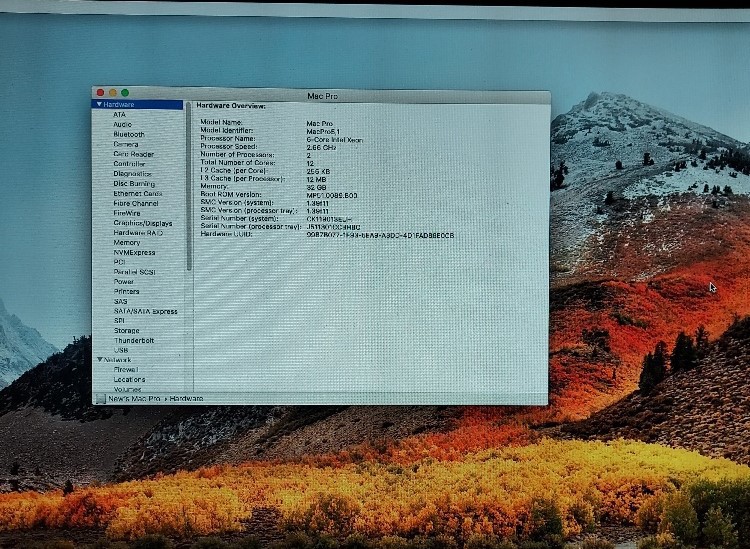The image size is (750, 549).
Task: Select Volumes under Network
Action: click(x=128, y=389)
